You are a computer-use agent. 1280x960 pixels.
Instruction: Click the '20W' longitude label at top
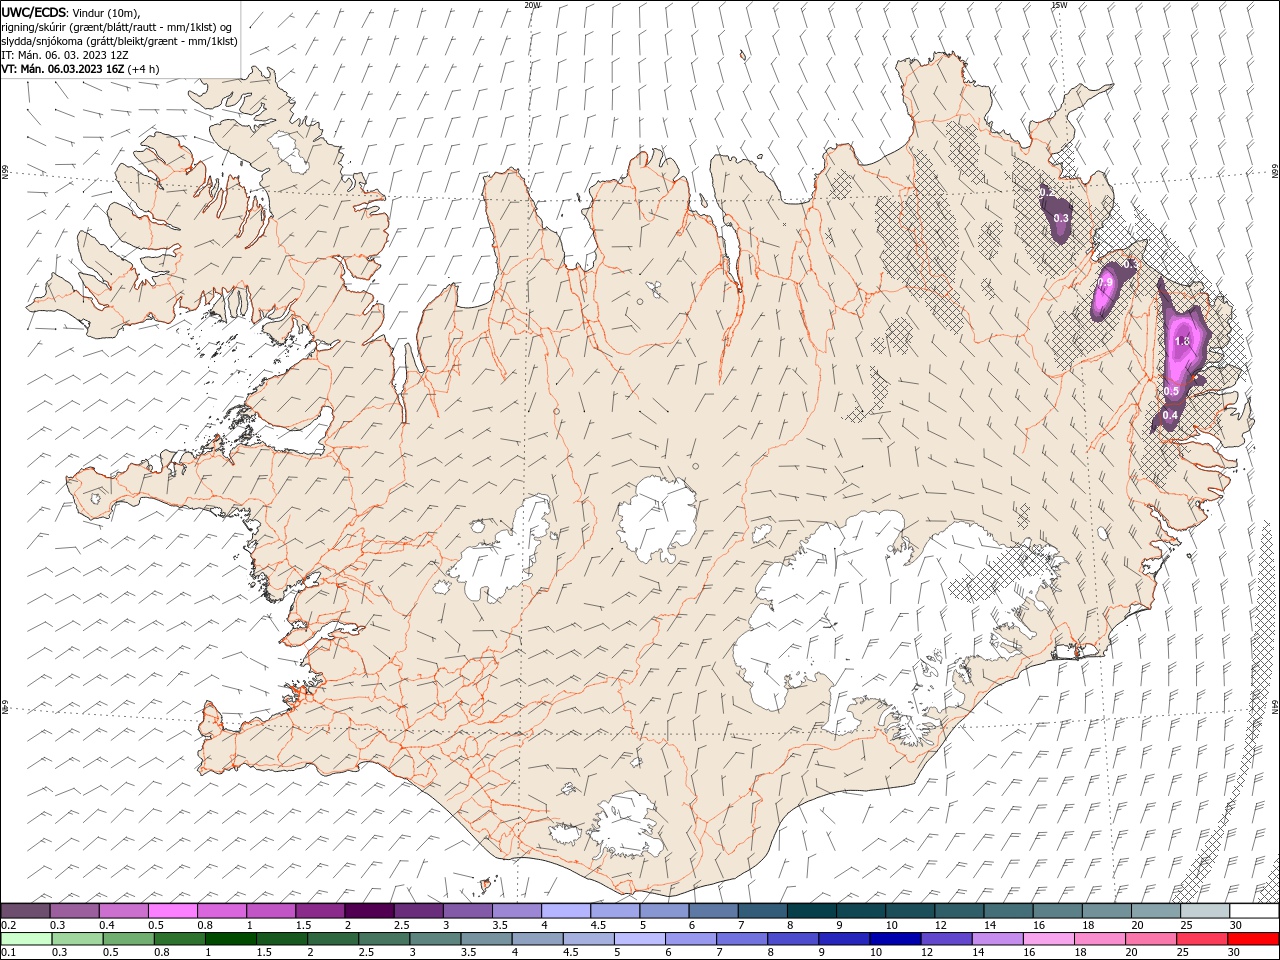pyautogui.click(x=532, y=5)
